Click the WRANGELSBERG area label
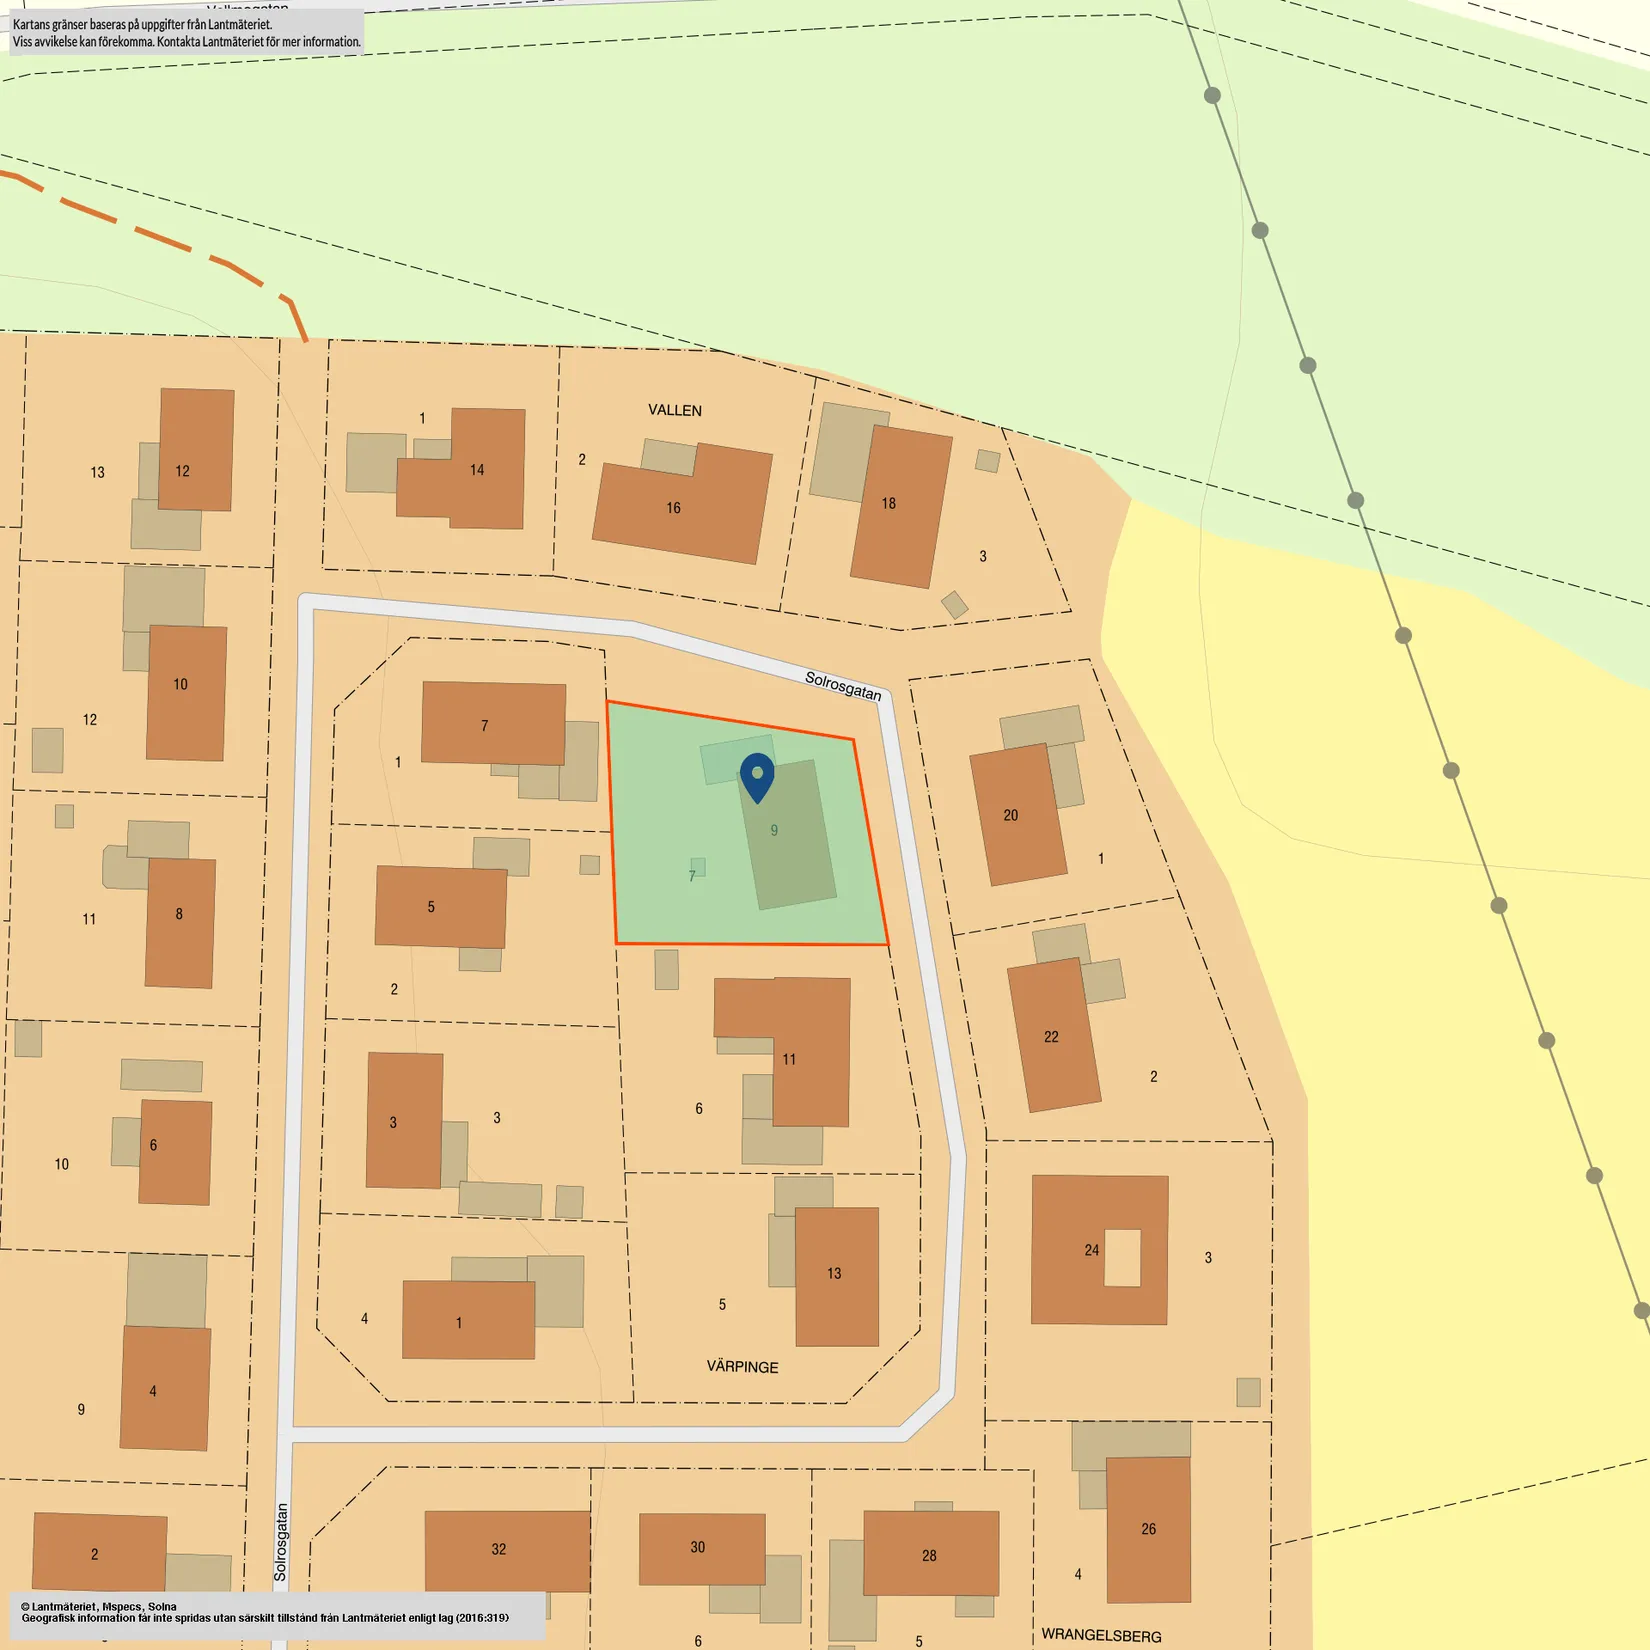The image size is (1650, 1650). pyautogui.click(x=1101, y=1635)
